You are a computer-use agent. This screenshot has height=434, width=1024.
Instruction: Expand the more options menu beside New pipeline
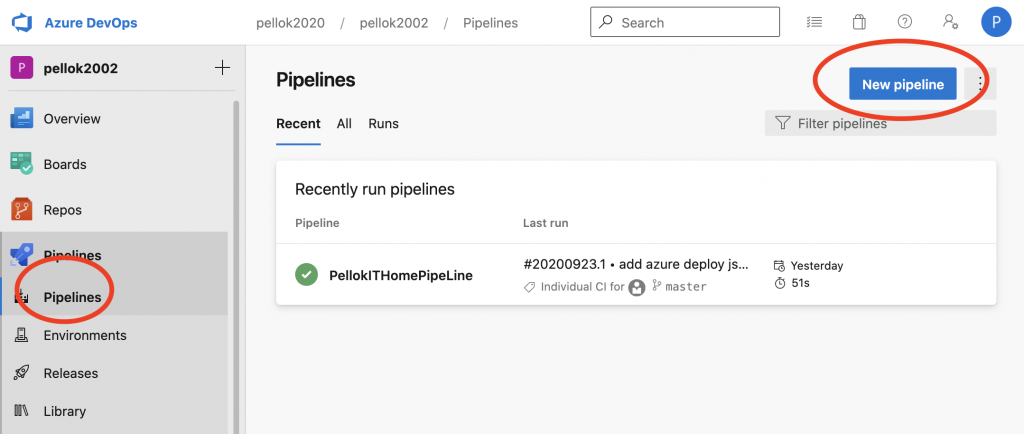[981, 84]
